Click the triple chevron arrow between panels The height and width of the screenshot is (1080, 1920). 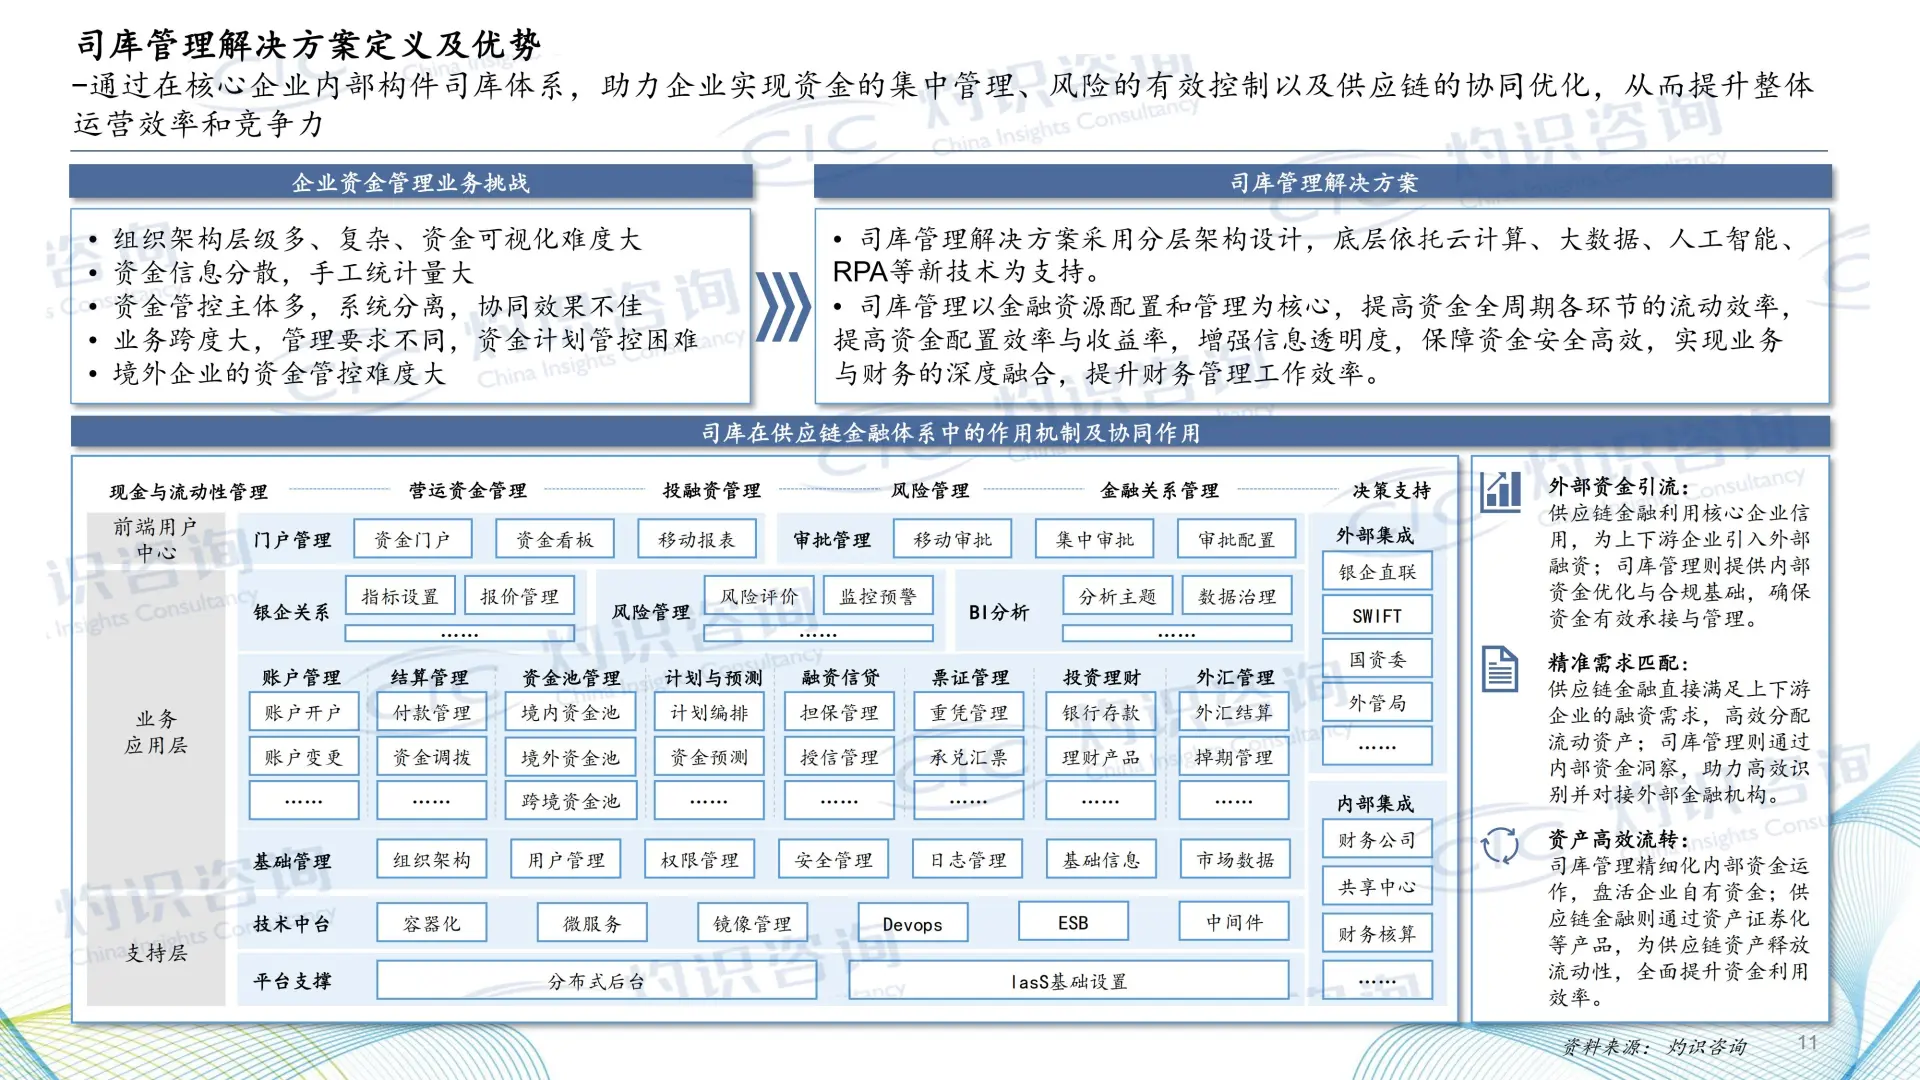pos(782,306)
